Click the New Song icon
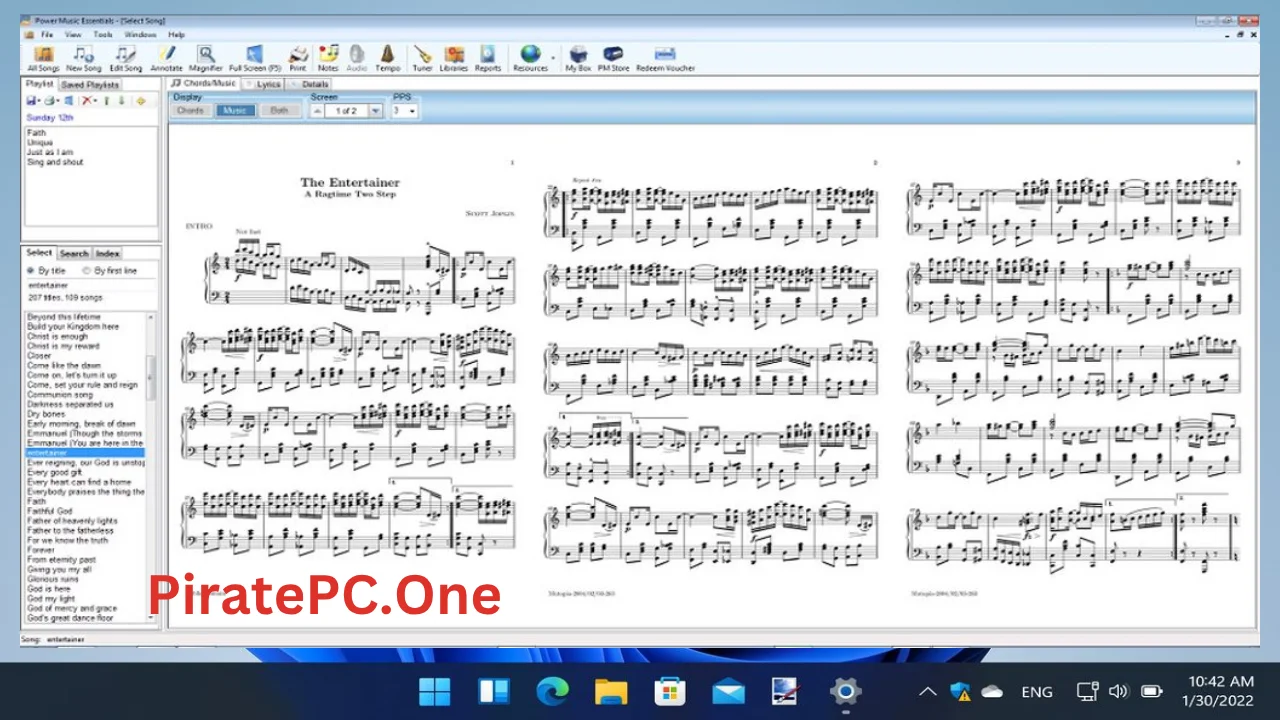The width and height of the screenshot is (1280, 720). [84, 58]
